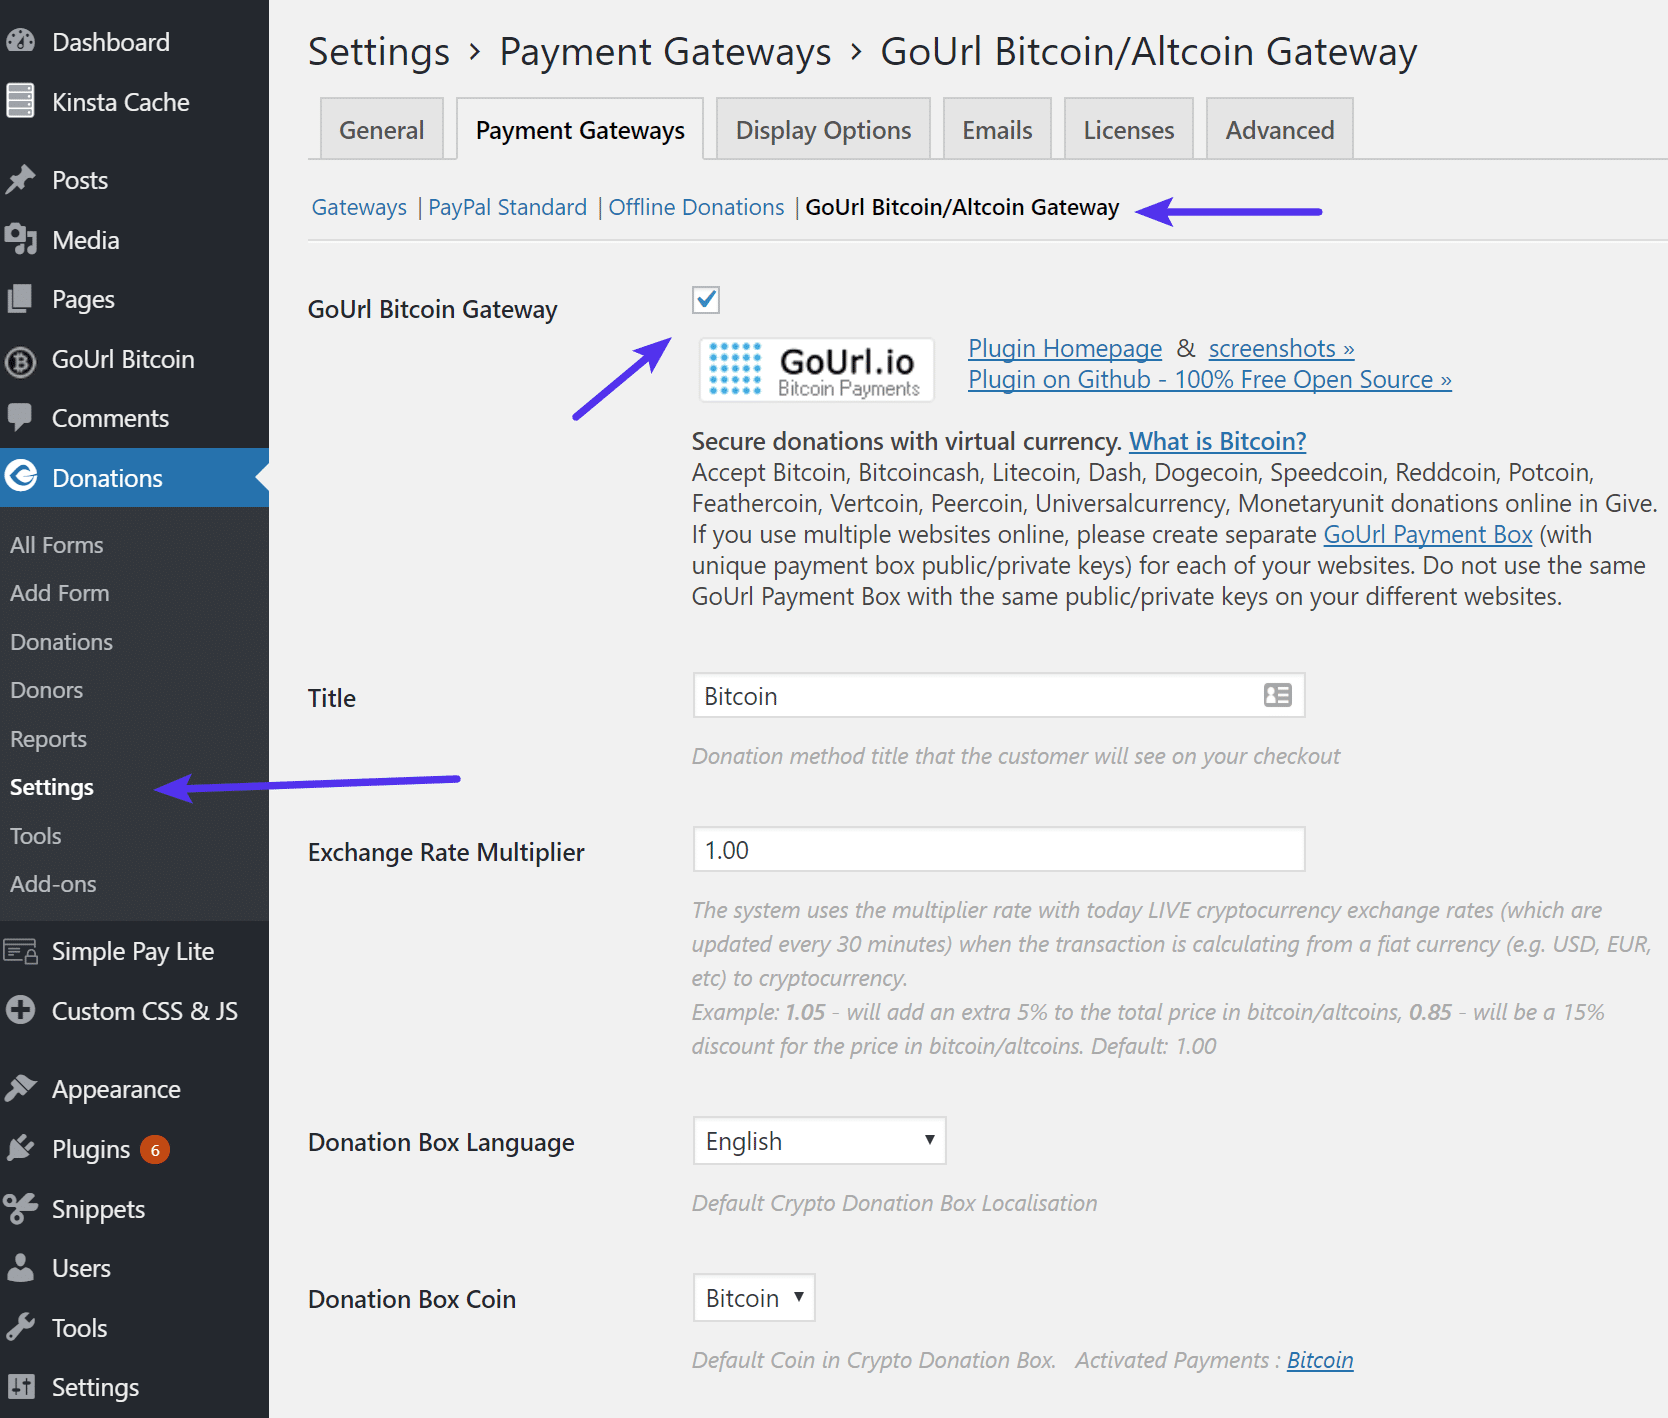Click the Comments speech bubble icon
This screenshot has width=1668, height=1418.
pos(20,418)
